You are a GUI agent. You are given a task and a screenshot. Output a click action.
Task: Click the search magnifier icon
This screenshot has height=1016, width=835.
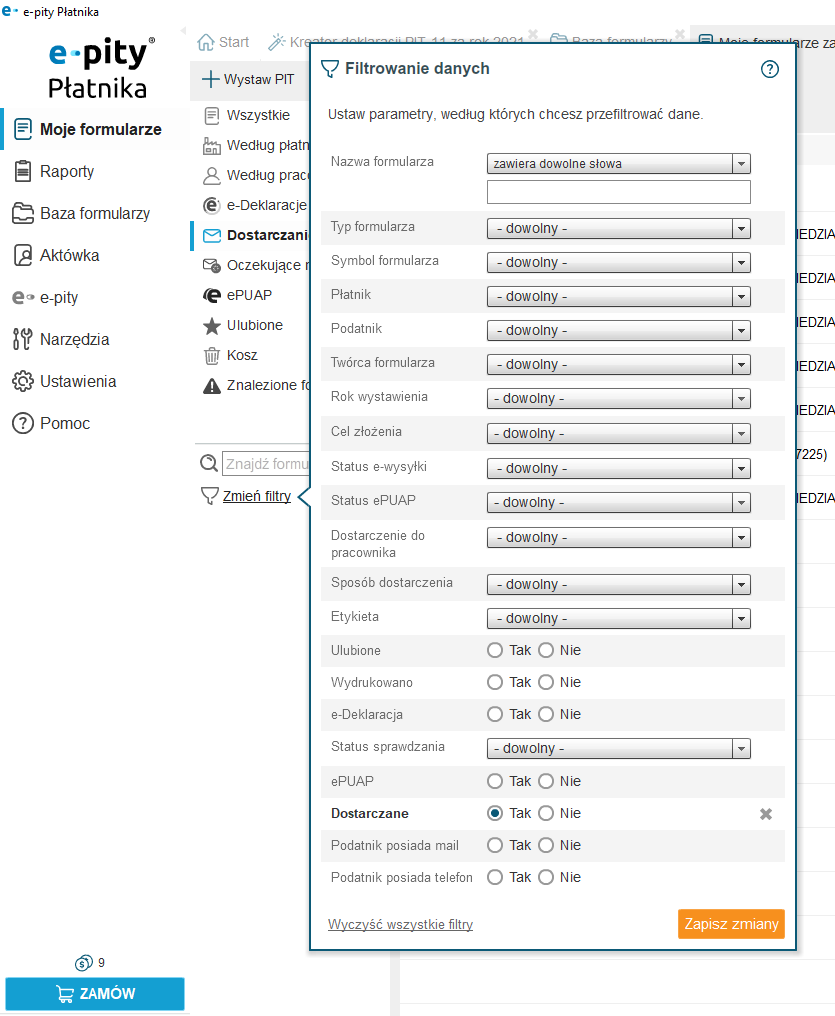[x=209, y=463]
